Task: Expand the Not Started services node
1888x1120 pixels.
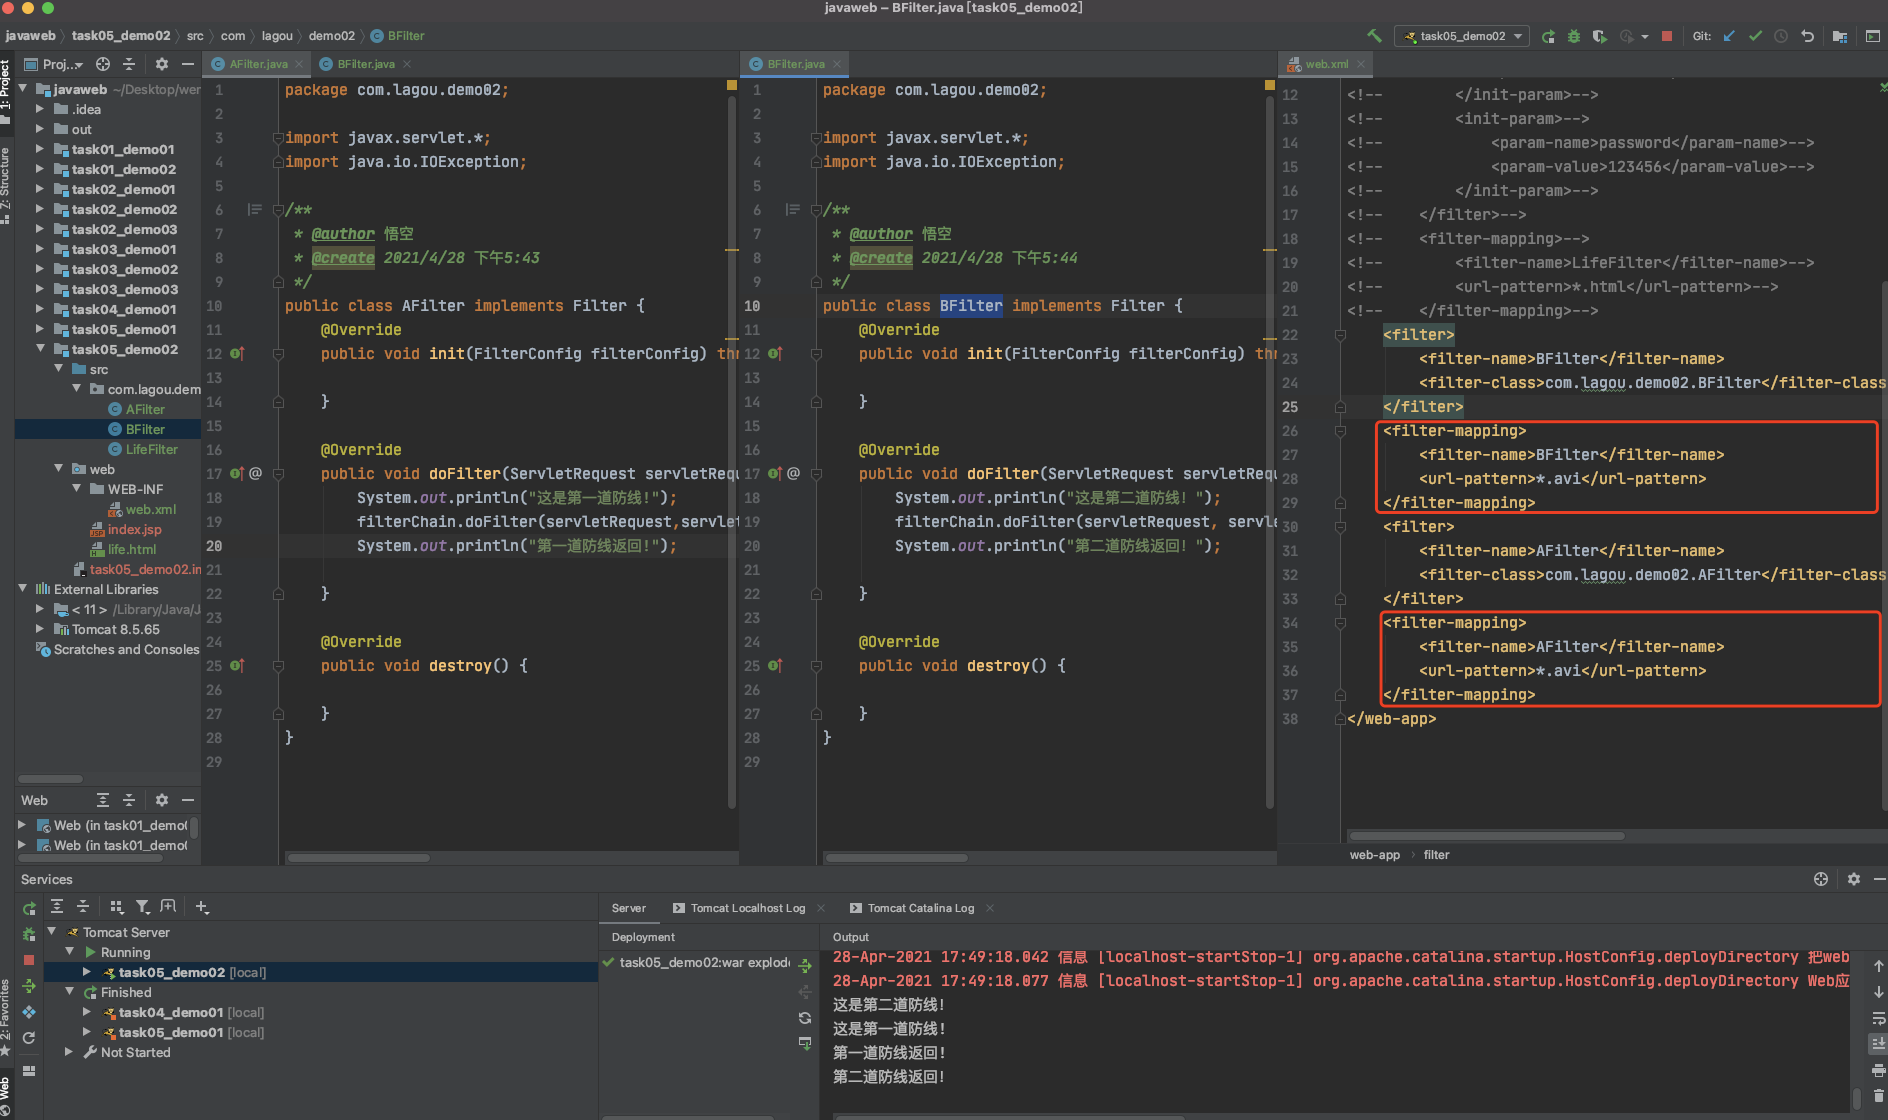Action: click(x=68, y=1052)
